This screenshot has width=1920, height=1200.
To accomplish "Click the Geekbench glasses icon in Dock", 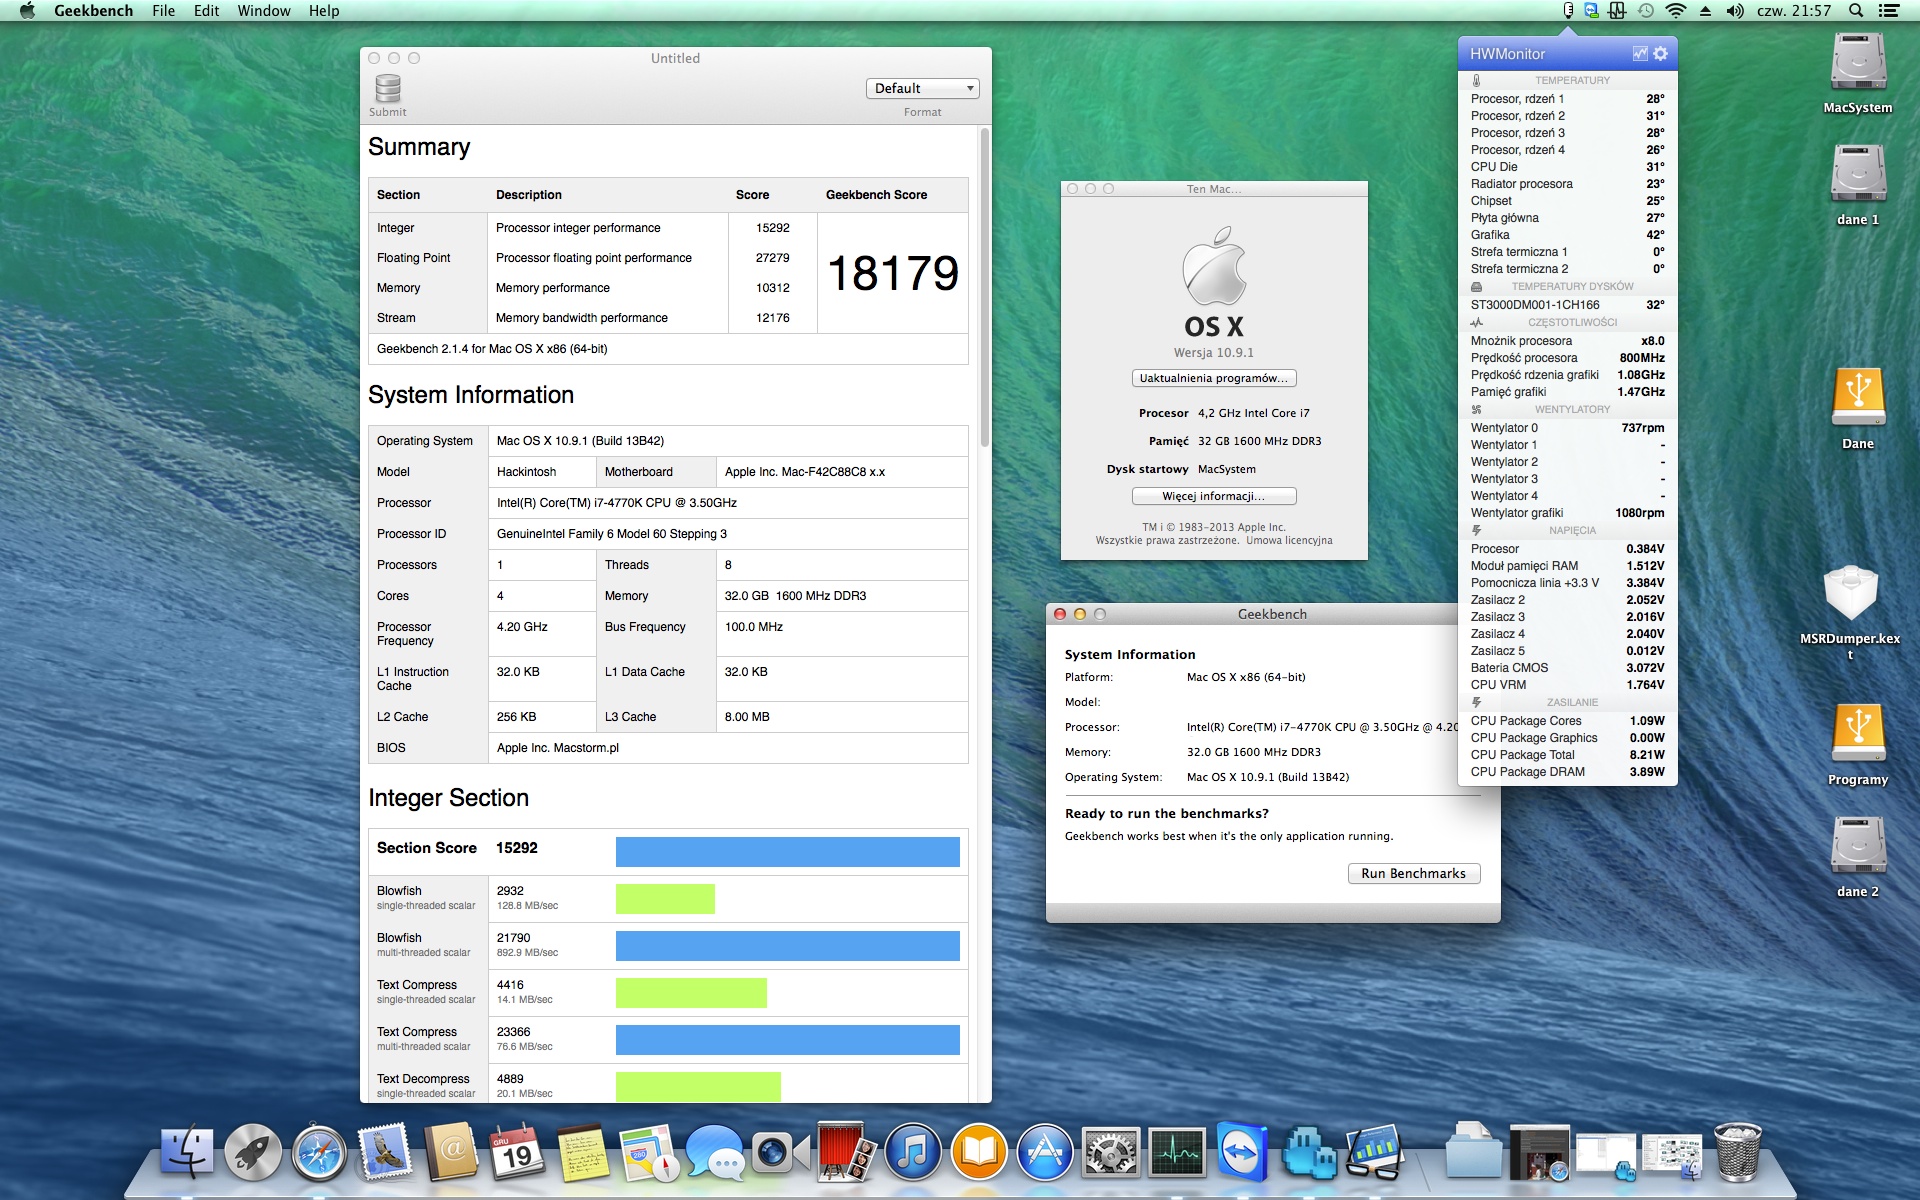I will (x=1375, y=1153).
